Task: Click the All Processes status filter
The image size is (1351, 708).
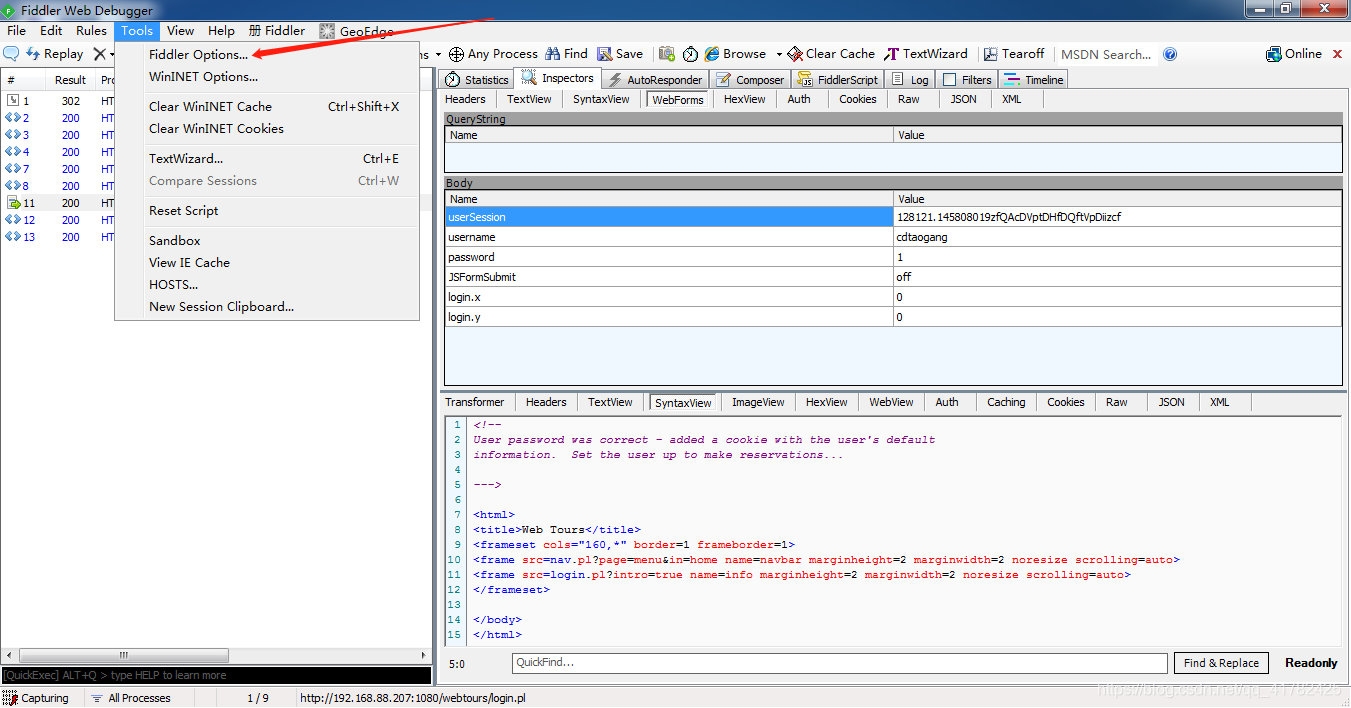Action: coord(130,698)
